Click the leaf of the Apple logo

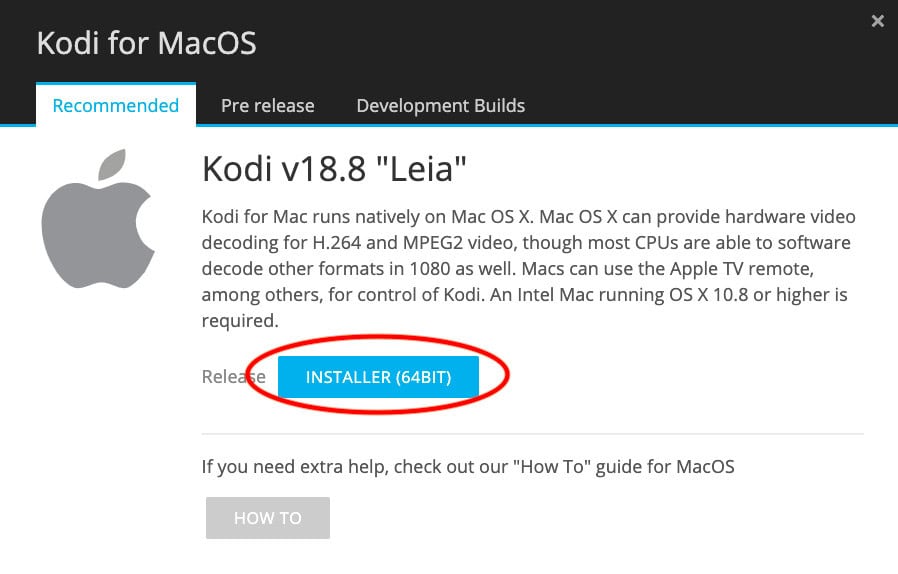click(112, 164)
